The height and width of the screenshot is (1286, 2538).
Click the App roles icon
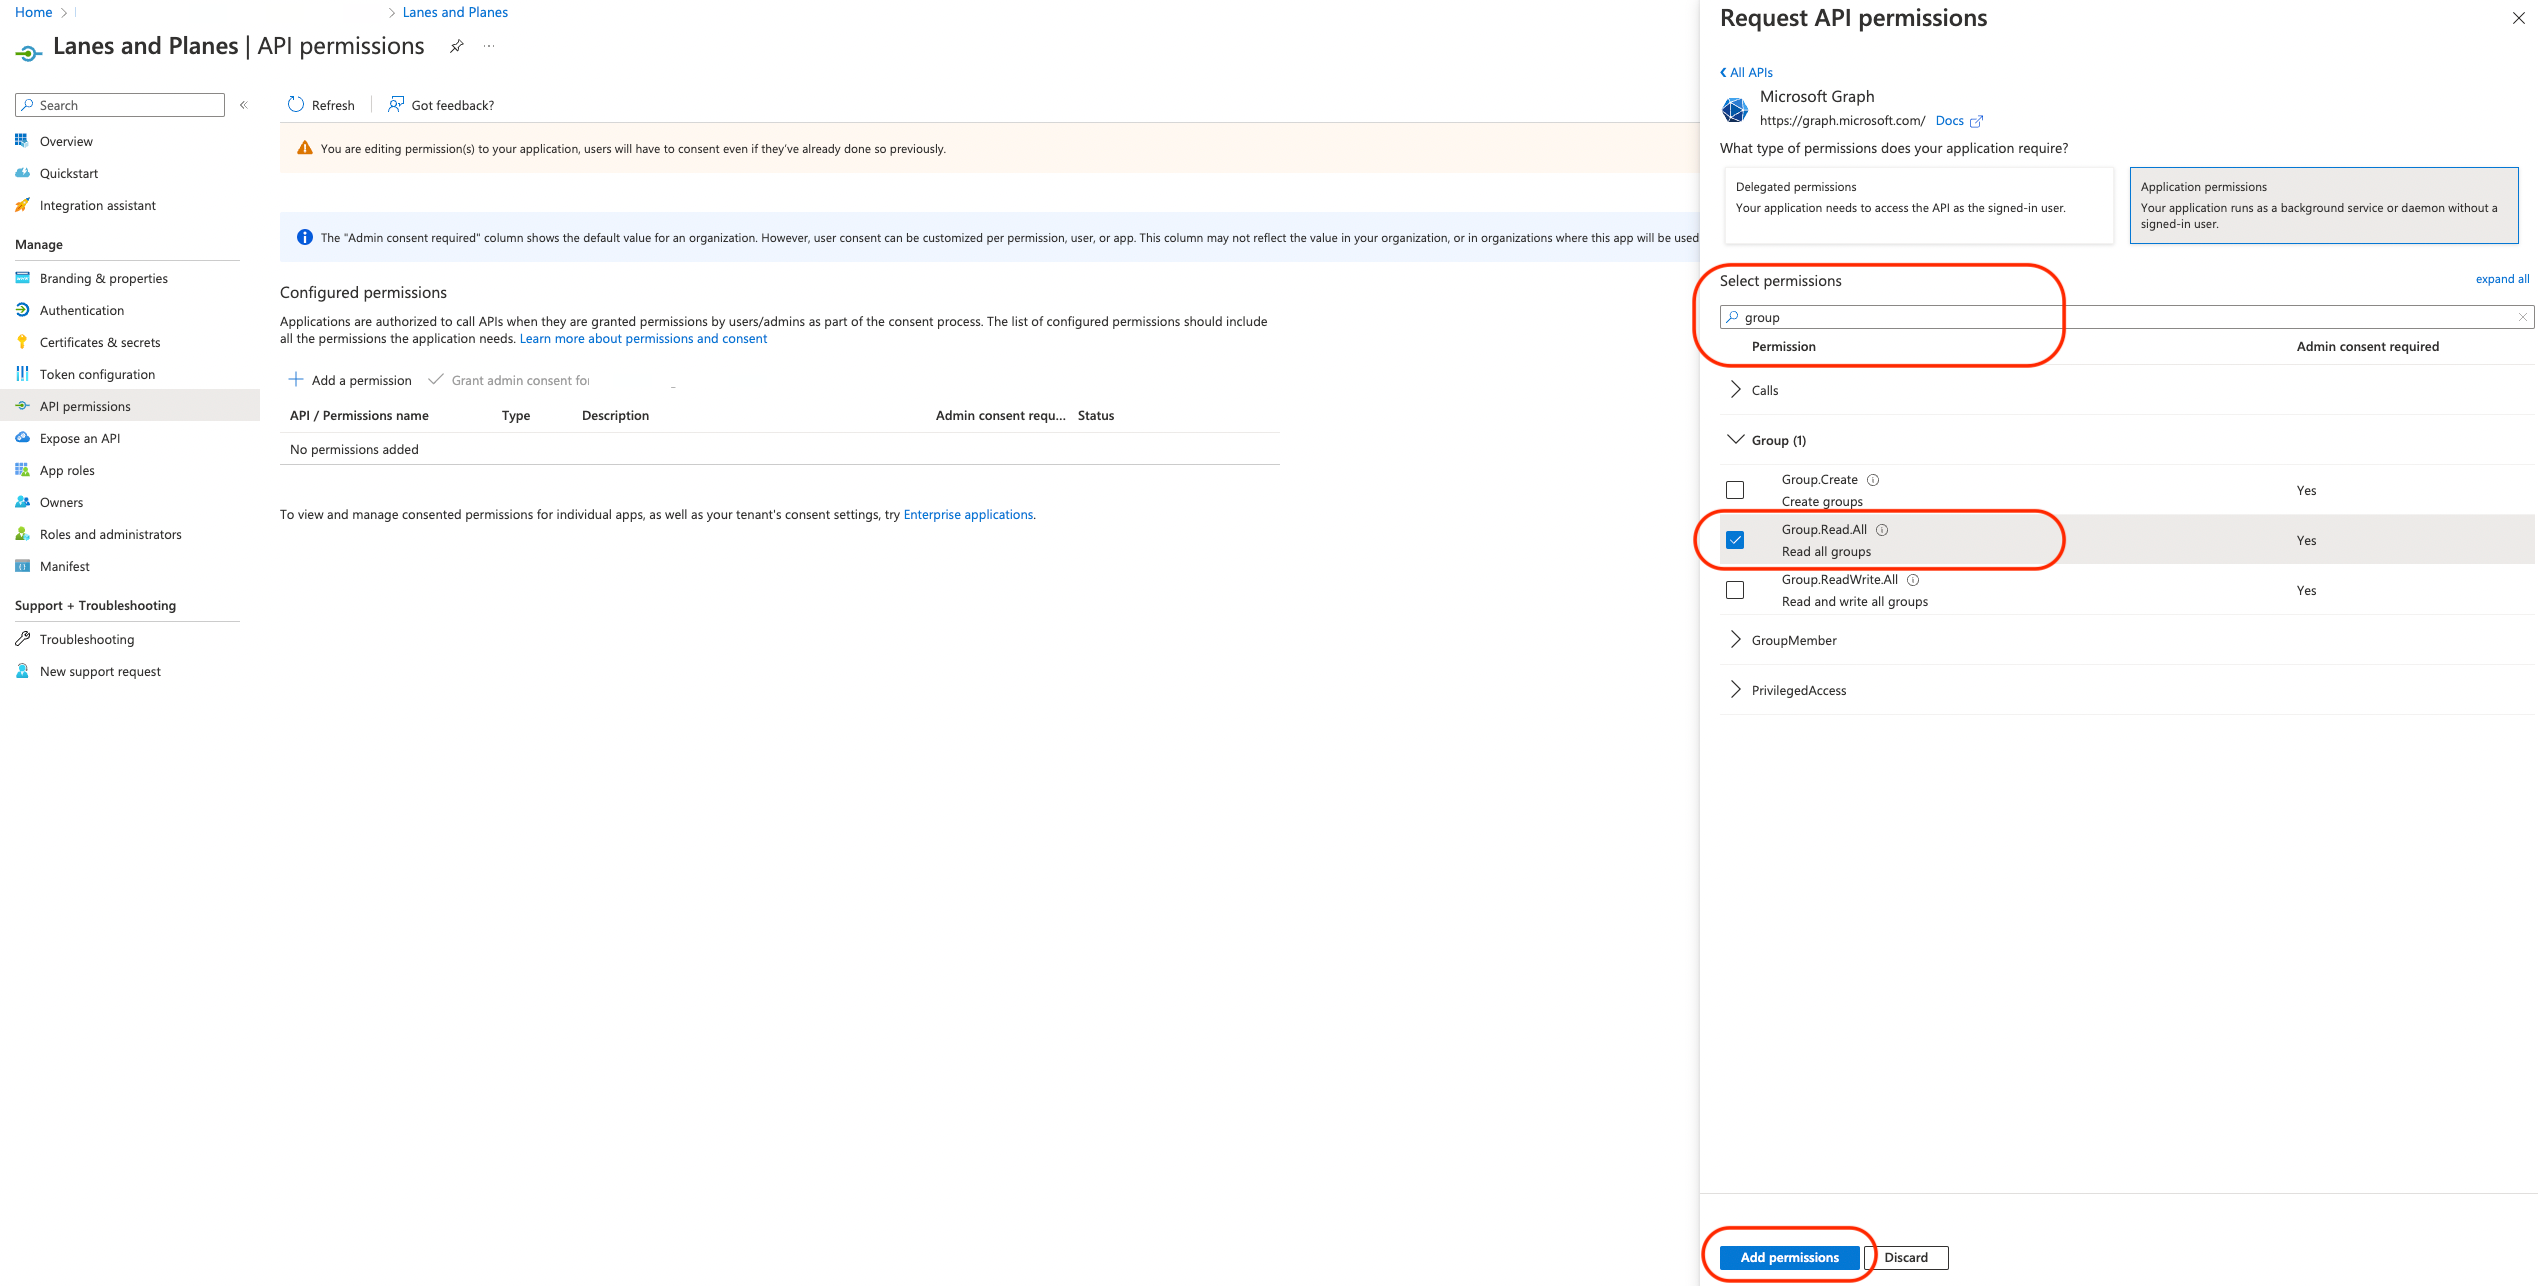click(22, 470)
